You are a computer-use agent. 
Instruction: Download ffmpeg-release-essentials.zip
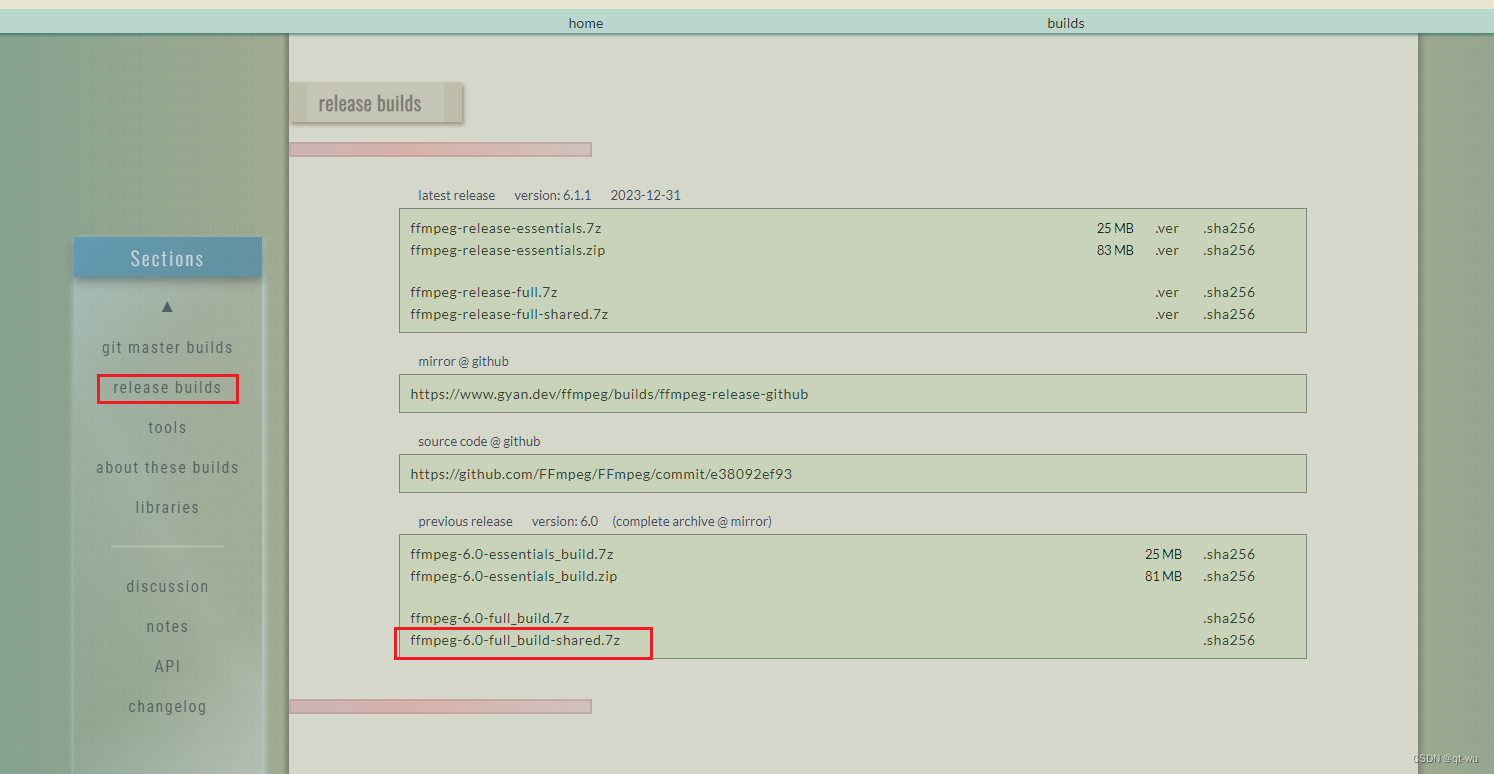(x=508, y=251)
